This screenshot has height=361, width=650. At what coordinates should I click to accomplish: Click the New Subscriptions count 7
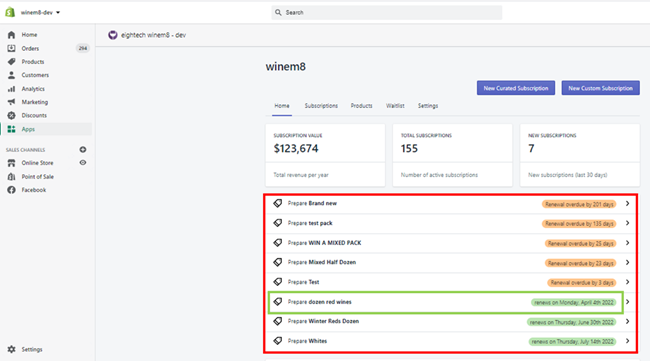(x=531, y=148)
